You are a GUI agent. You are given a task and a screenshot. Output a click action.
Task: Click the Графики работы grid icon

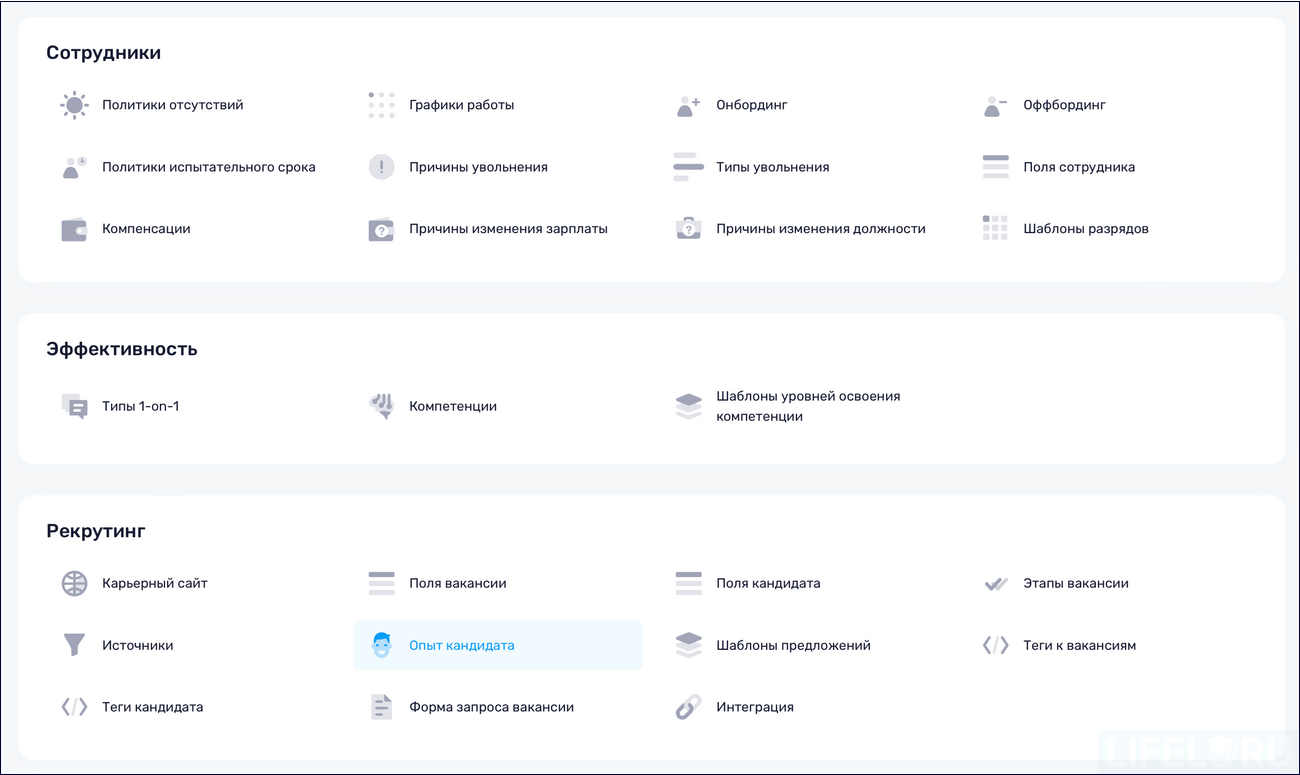point(381,104)
